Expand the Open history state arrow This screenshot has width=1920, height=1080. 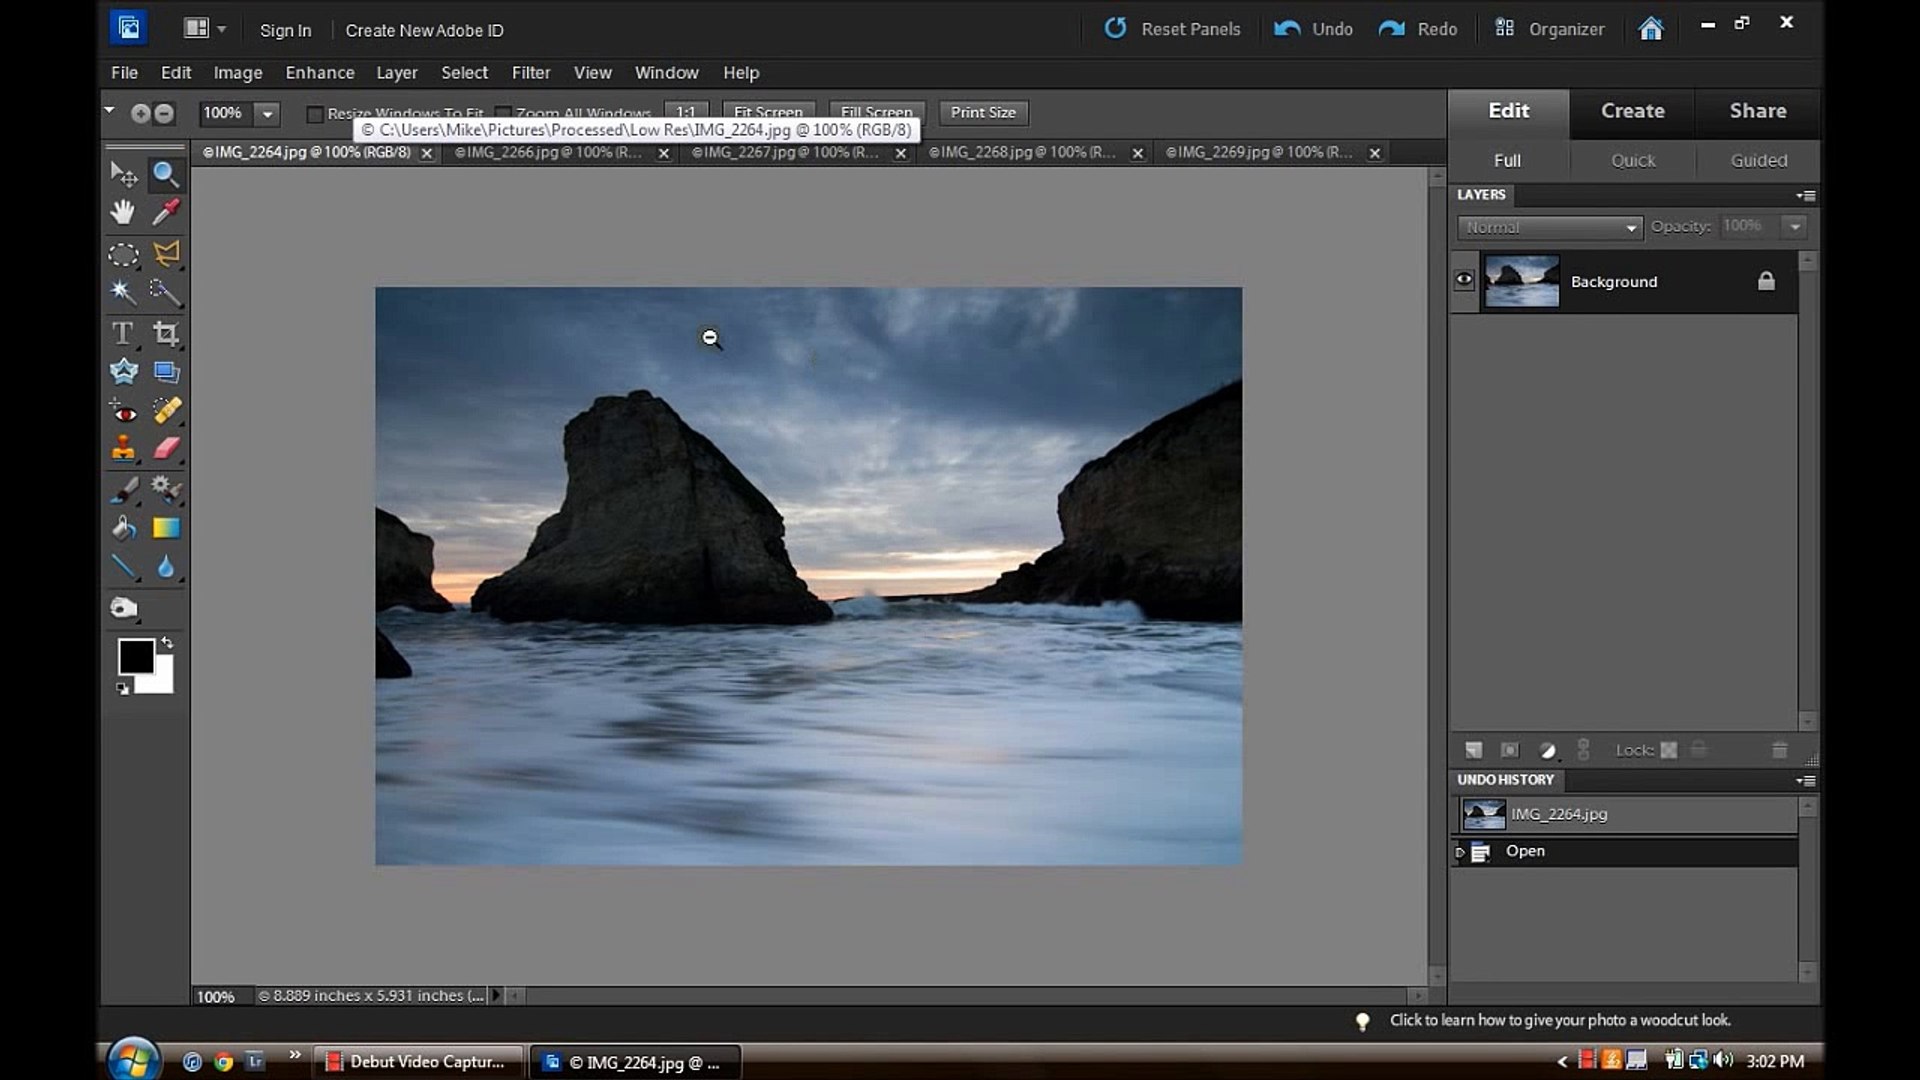point(1460,852)
